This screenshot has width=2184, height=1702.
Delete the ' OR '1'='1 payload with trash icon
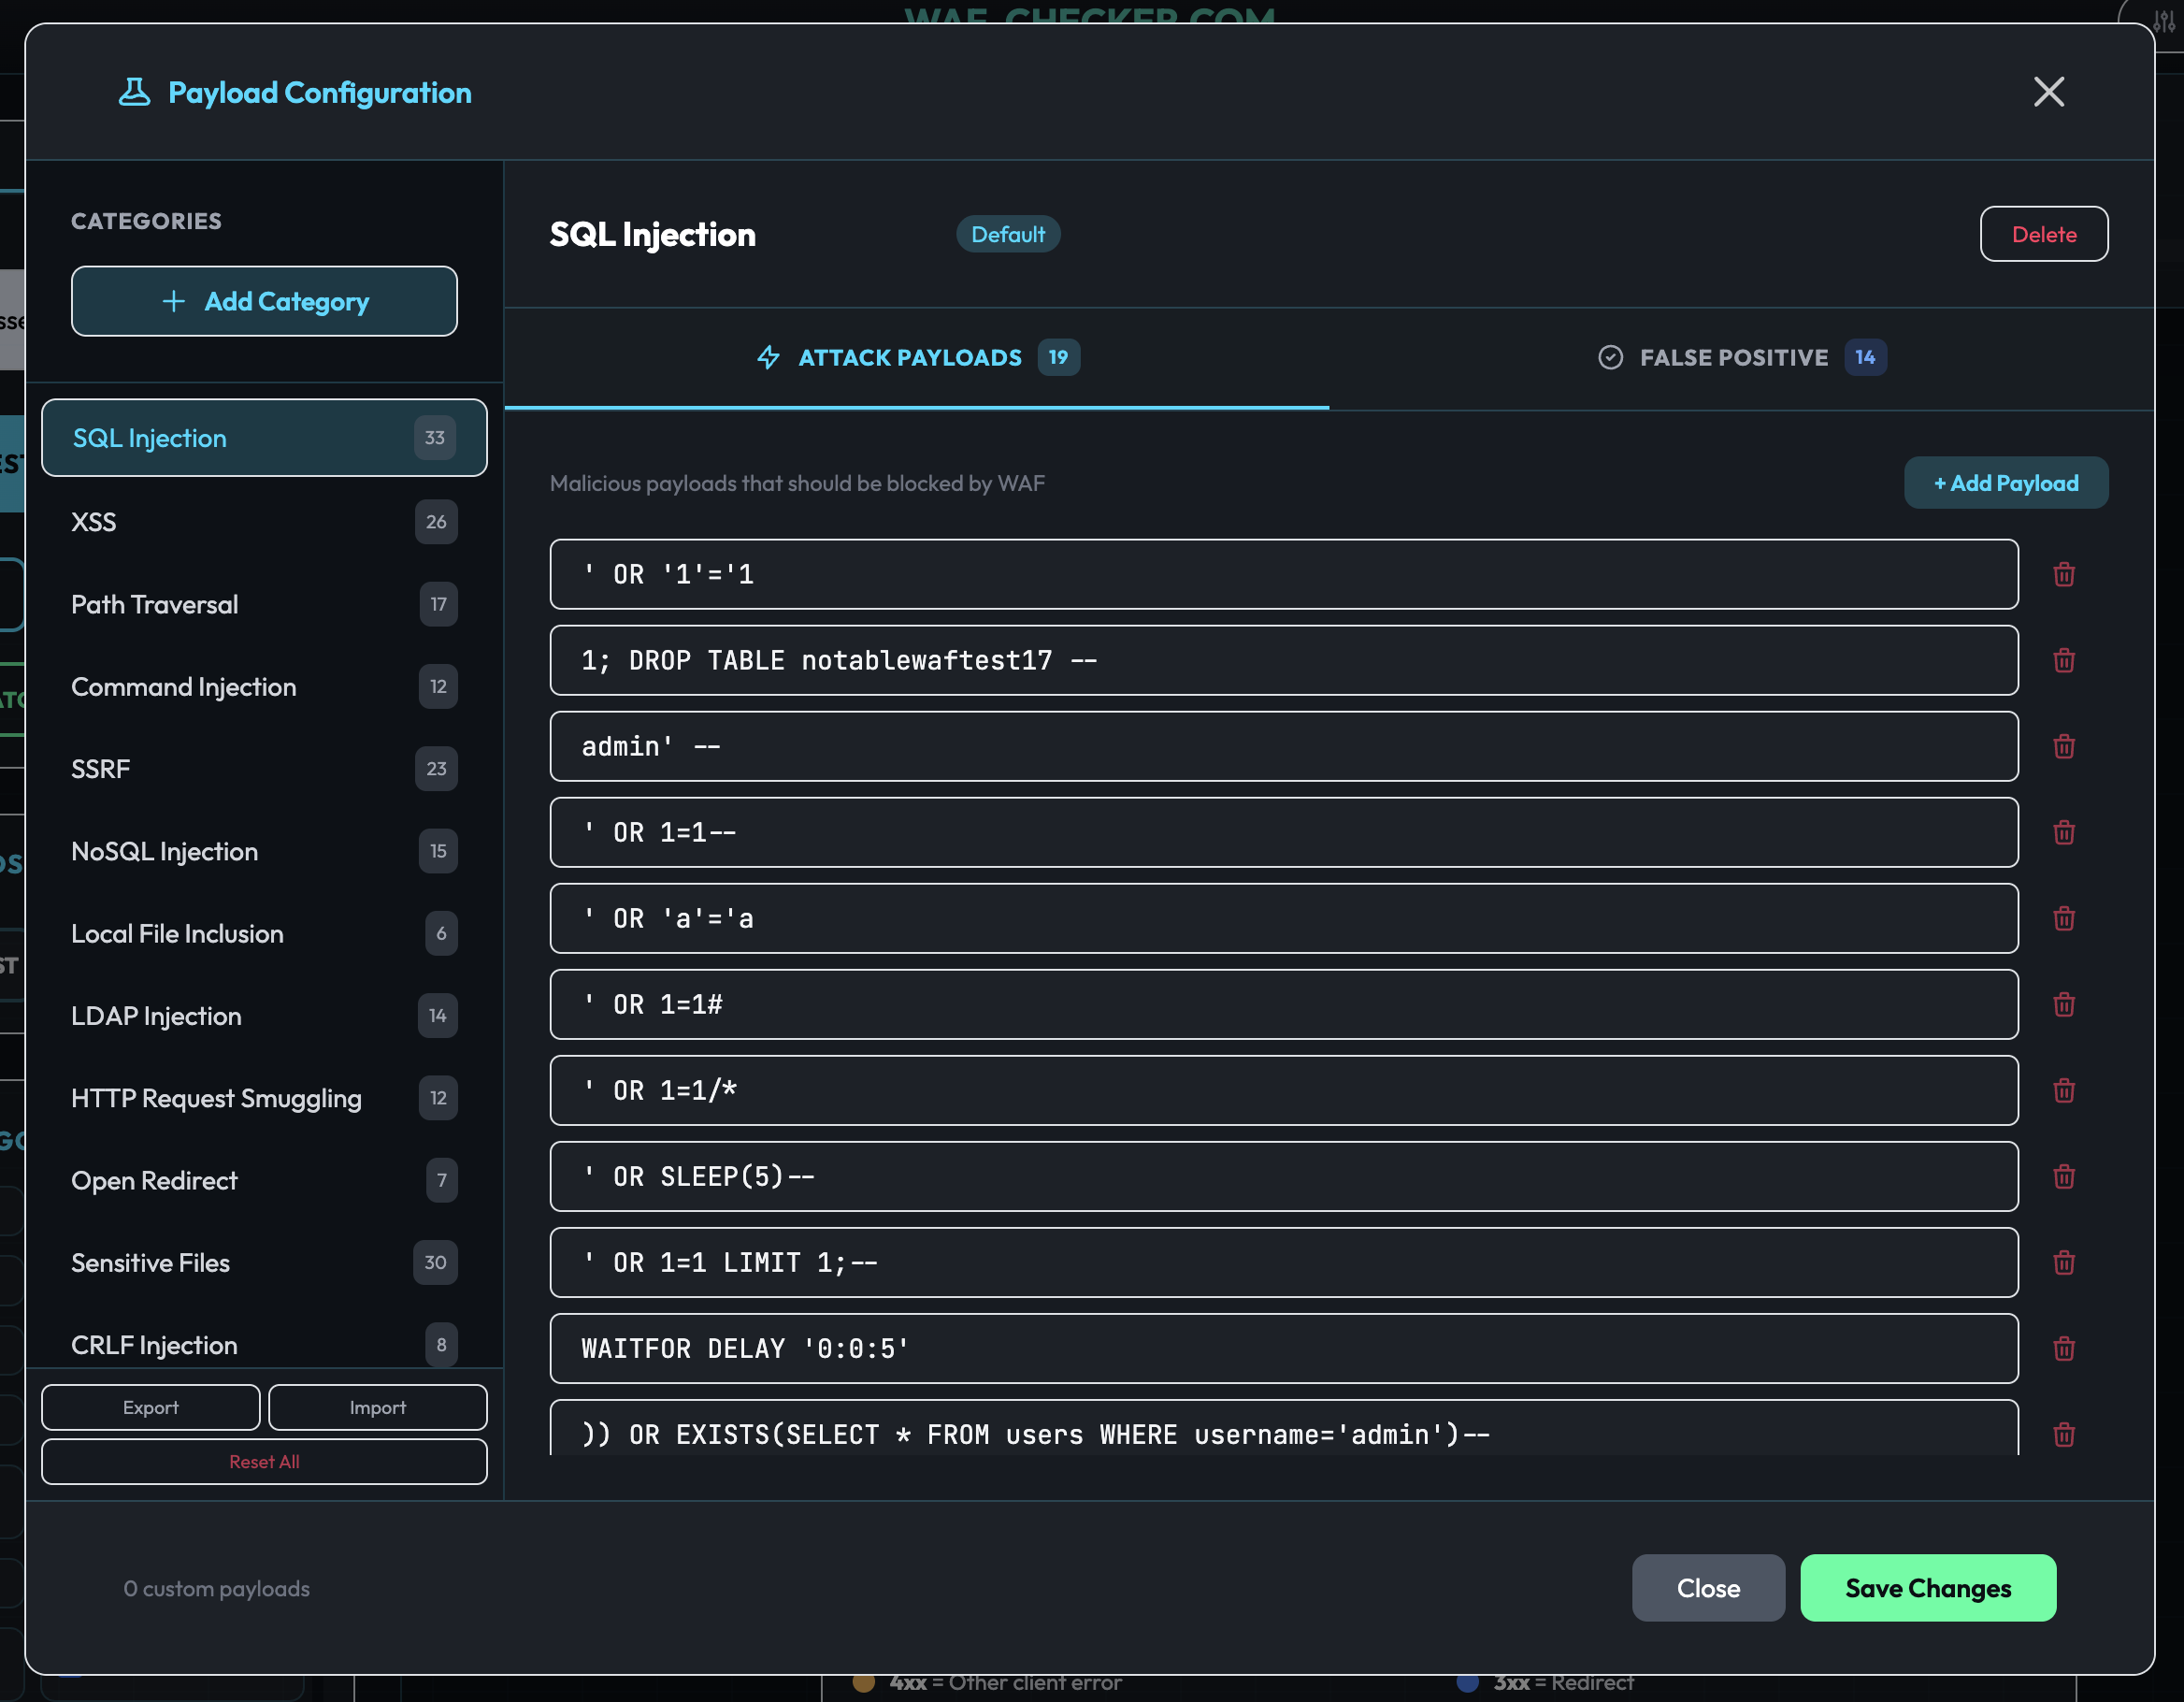pos(2063,574)
